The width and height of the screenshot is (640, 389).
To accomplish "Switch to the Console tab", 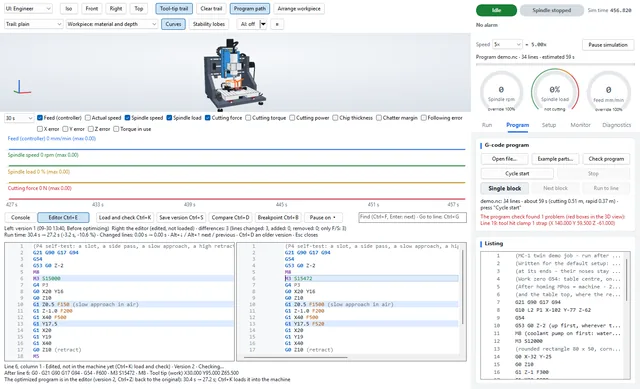I will [x=20, y=218].
